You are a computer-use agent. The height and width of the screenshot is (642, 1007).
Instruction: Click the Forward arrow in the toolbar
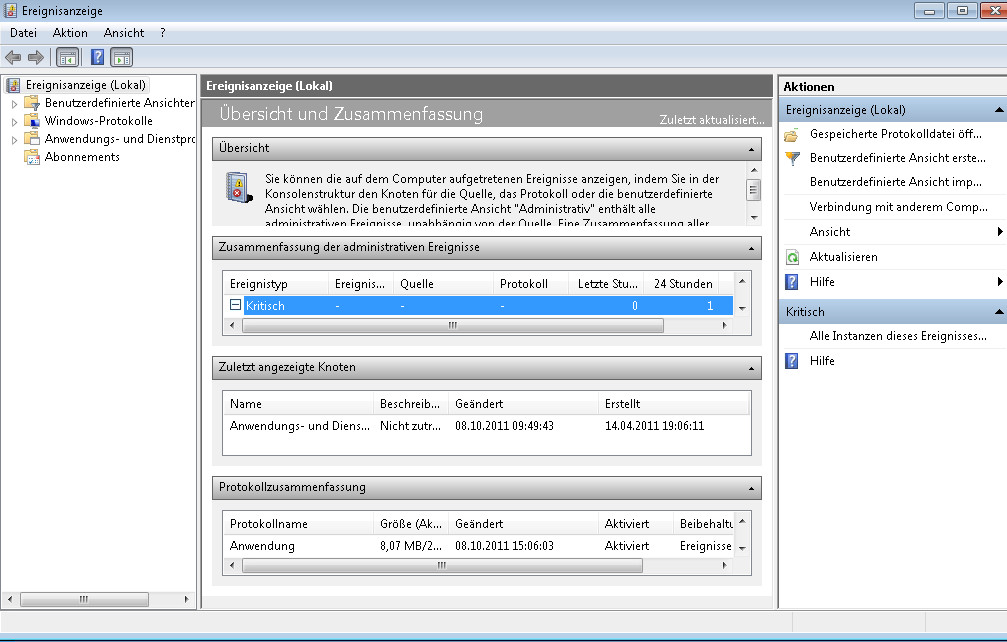[36, 57]
